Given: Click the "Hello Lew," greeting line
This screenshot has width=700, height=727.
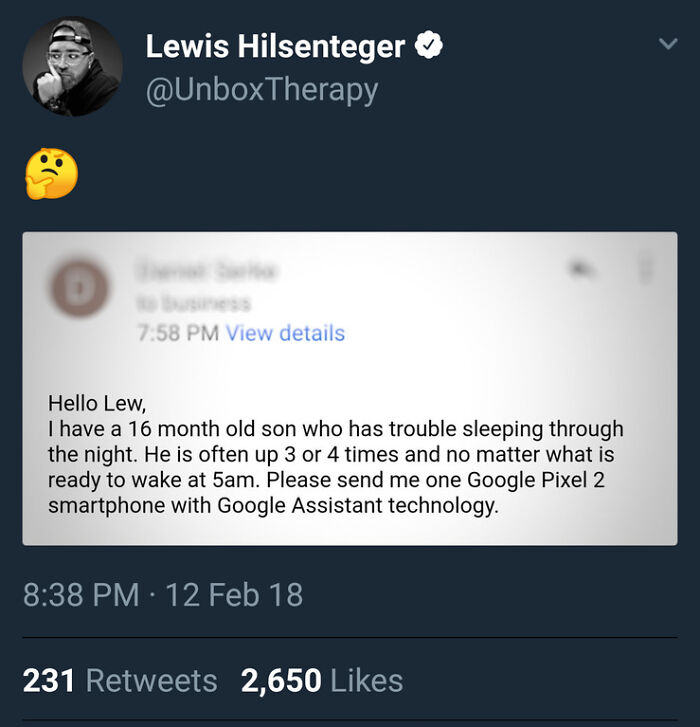Looking at the screenshot, I should pos(97,404).
